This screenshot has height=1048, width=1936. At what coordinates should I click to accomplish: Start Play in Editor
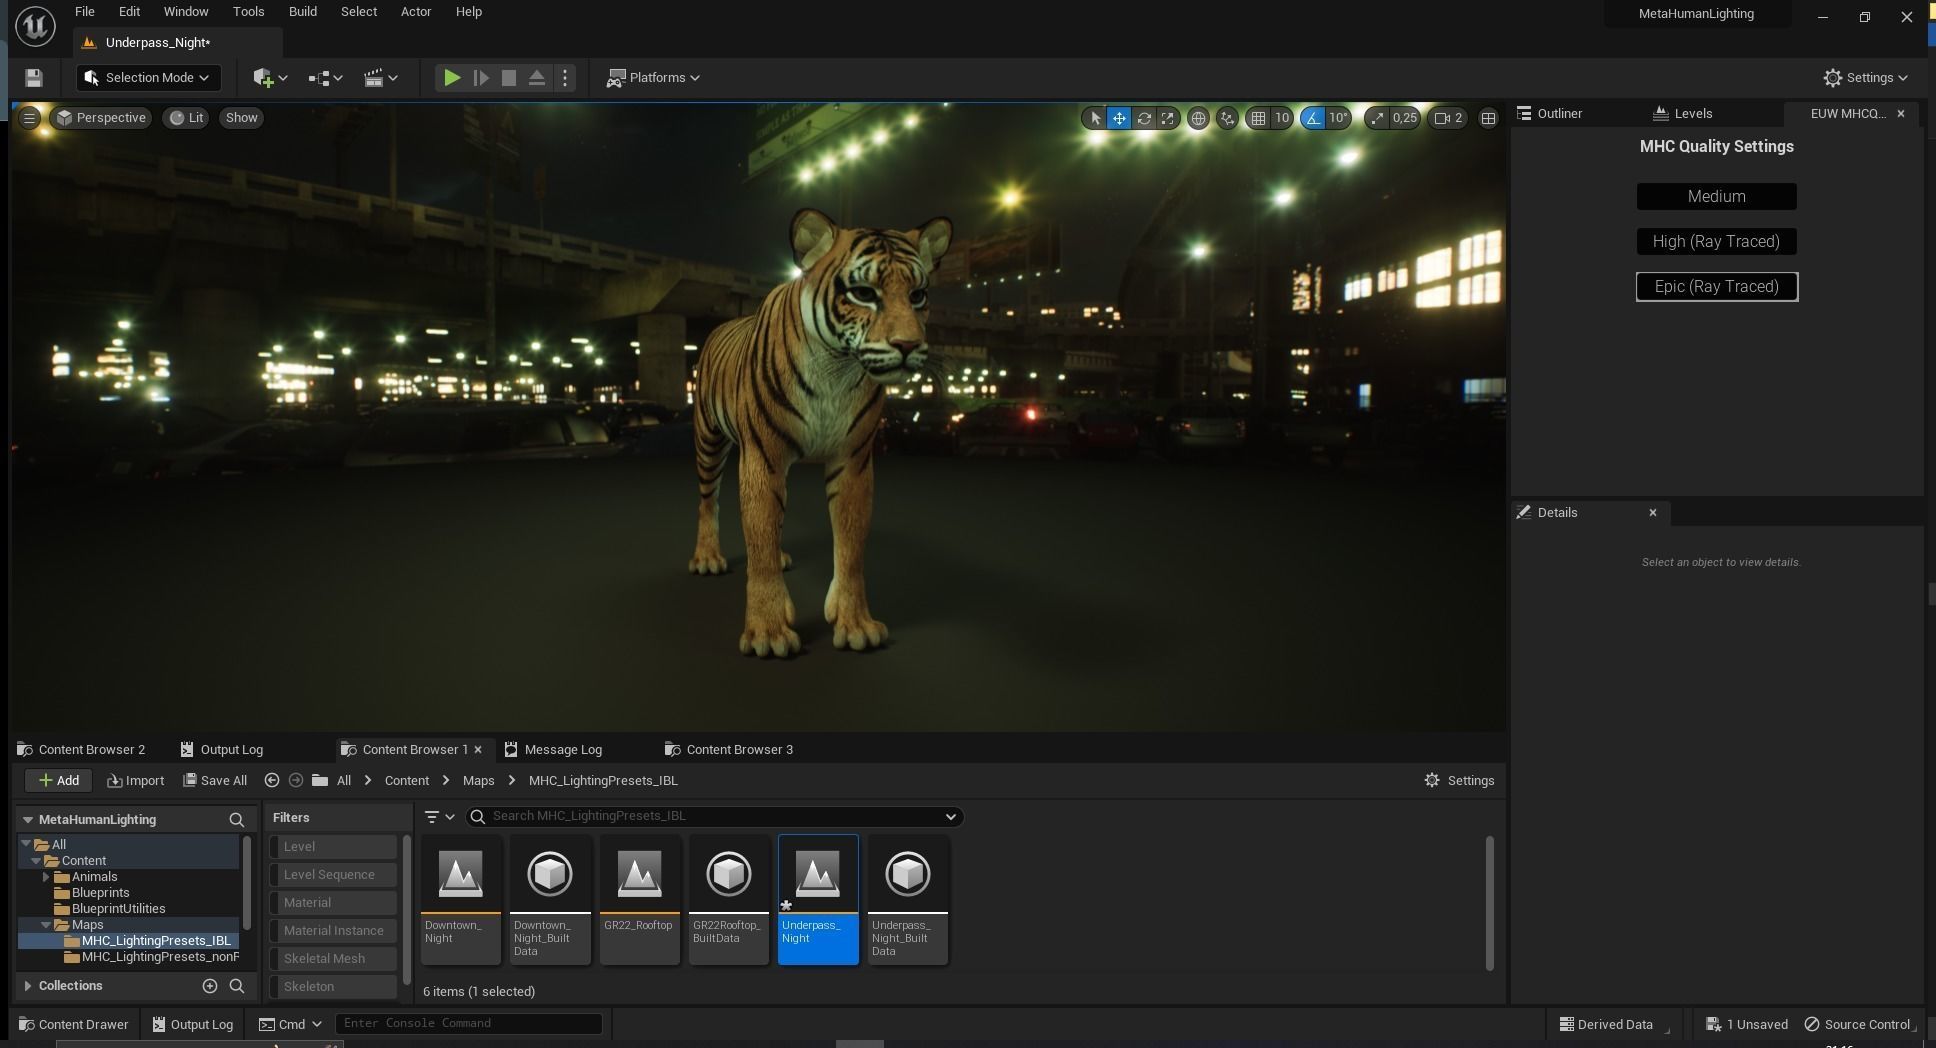[x=452, y=78]
